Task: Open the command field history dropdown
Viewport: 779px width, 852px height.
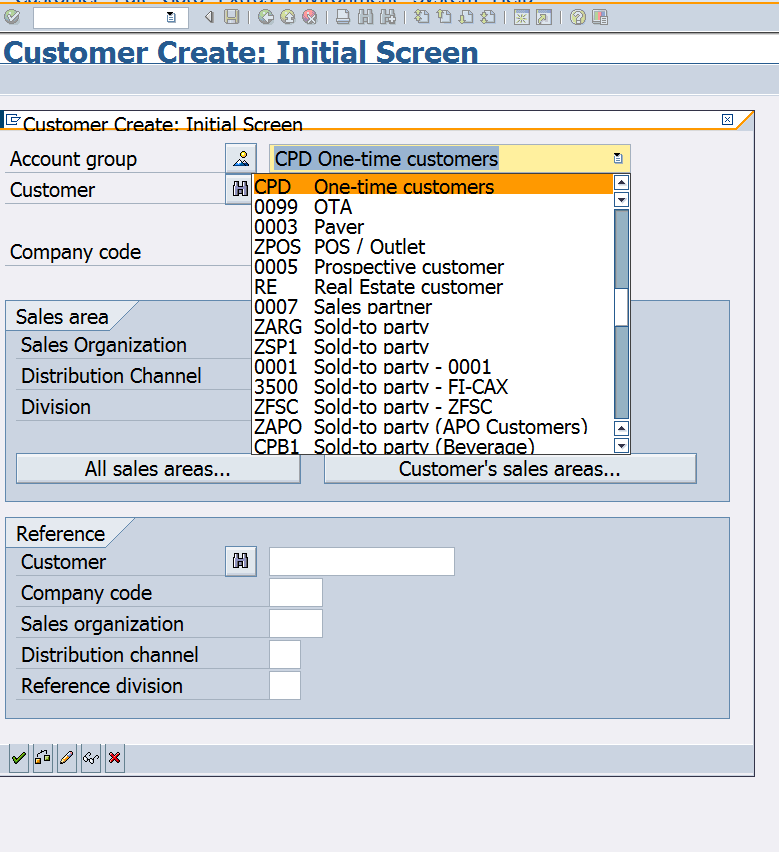Action: (171, 17)
